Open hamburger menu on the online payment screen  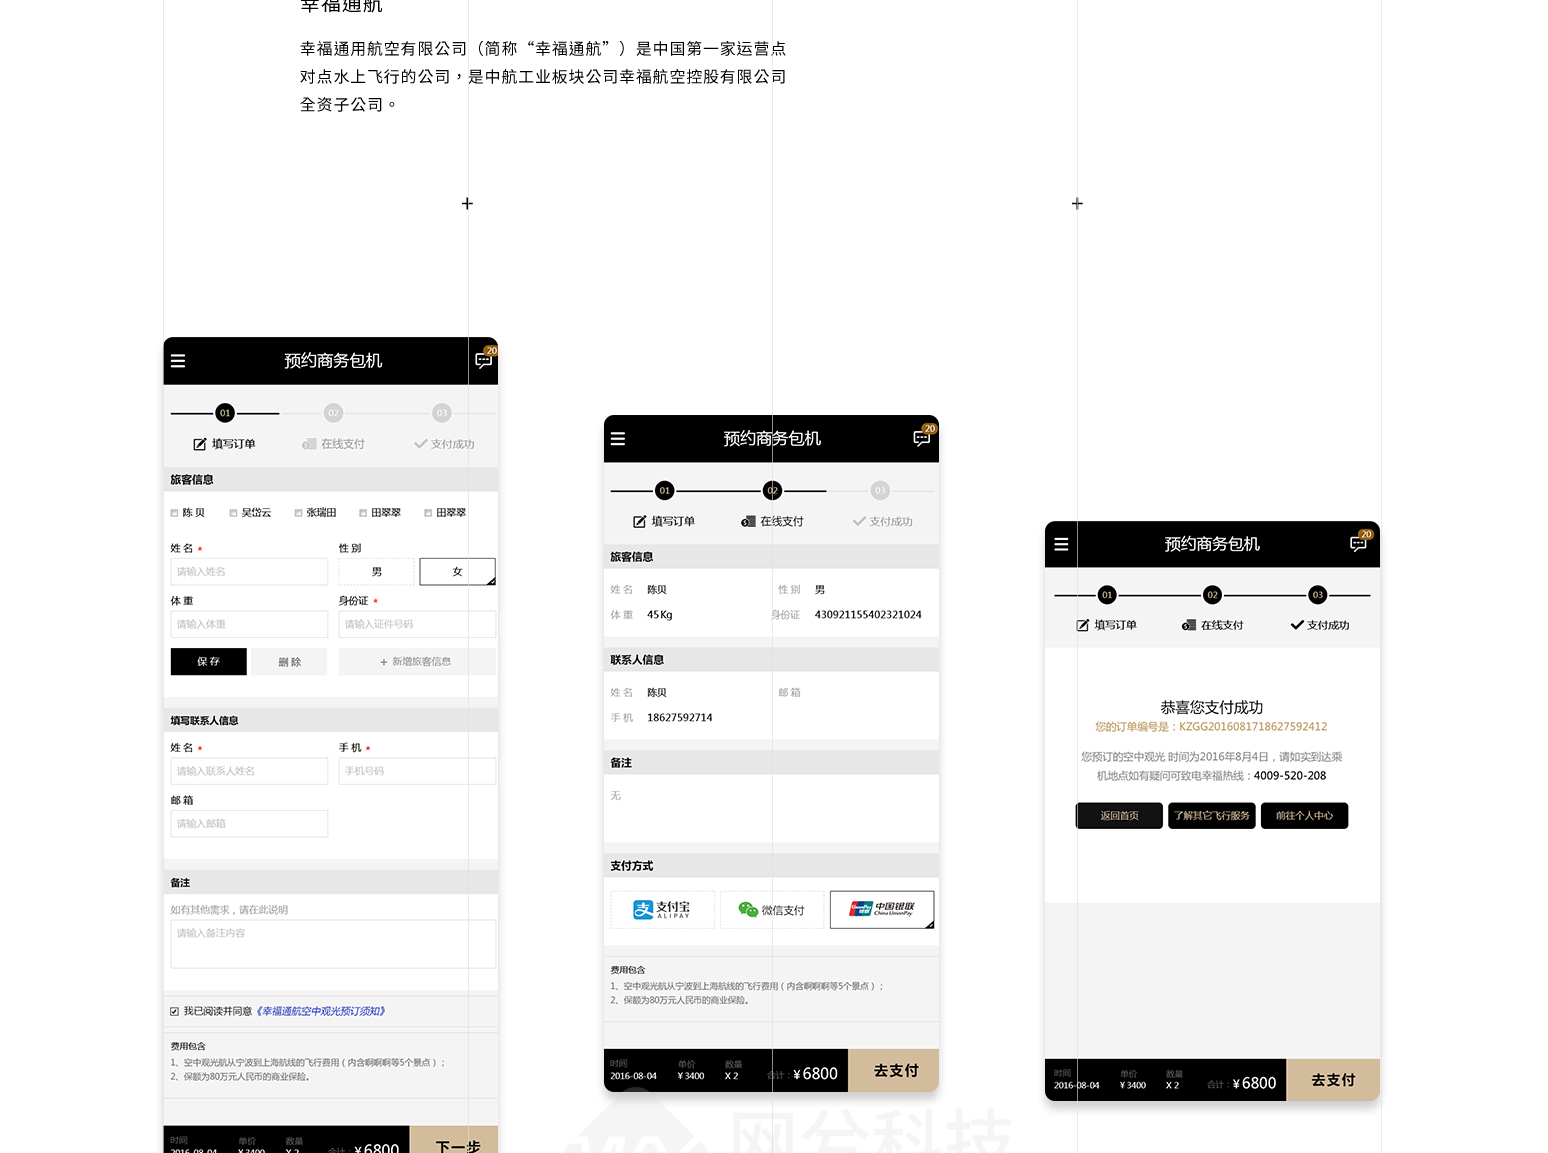[x=618, y=439]
